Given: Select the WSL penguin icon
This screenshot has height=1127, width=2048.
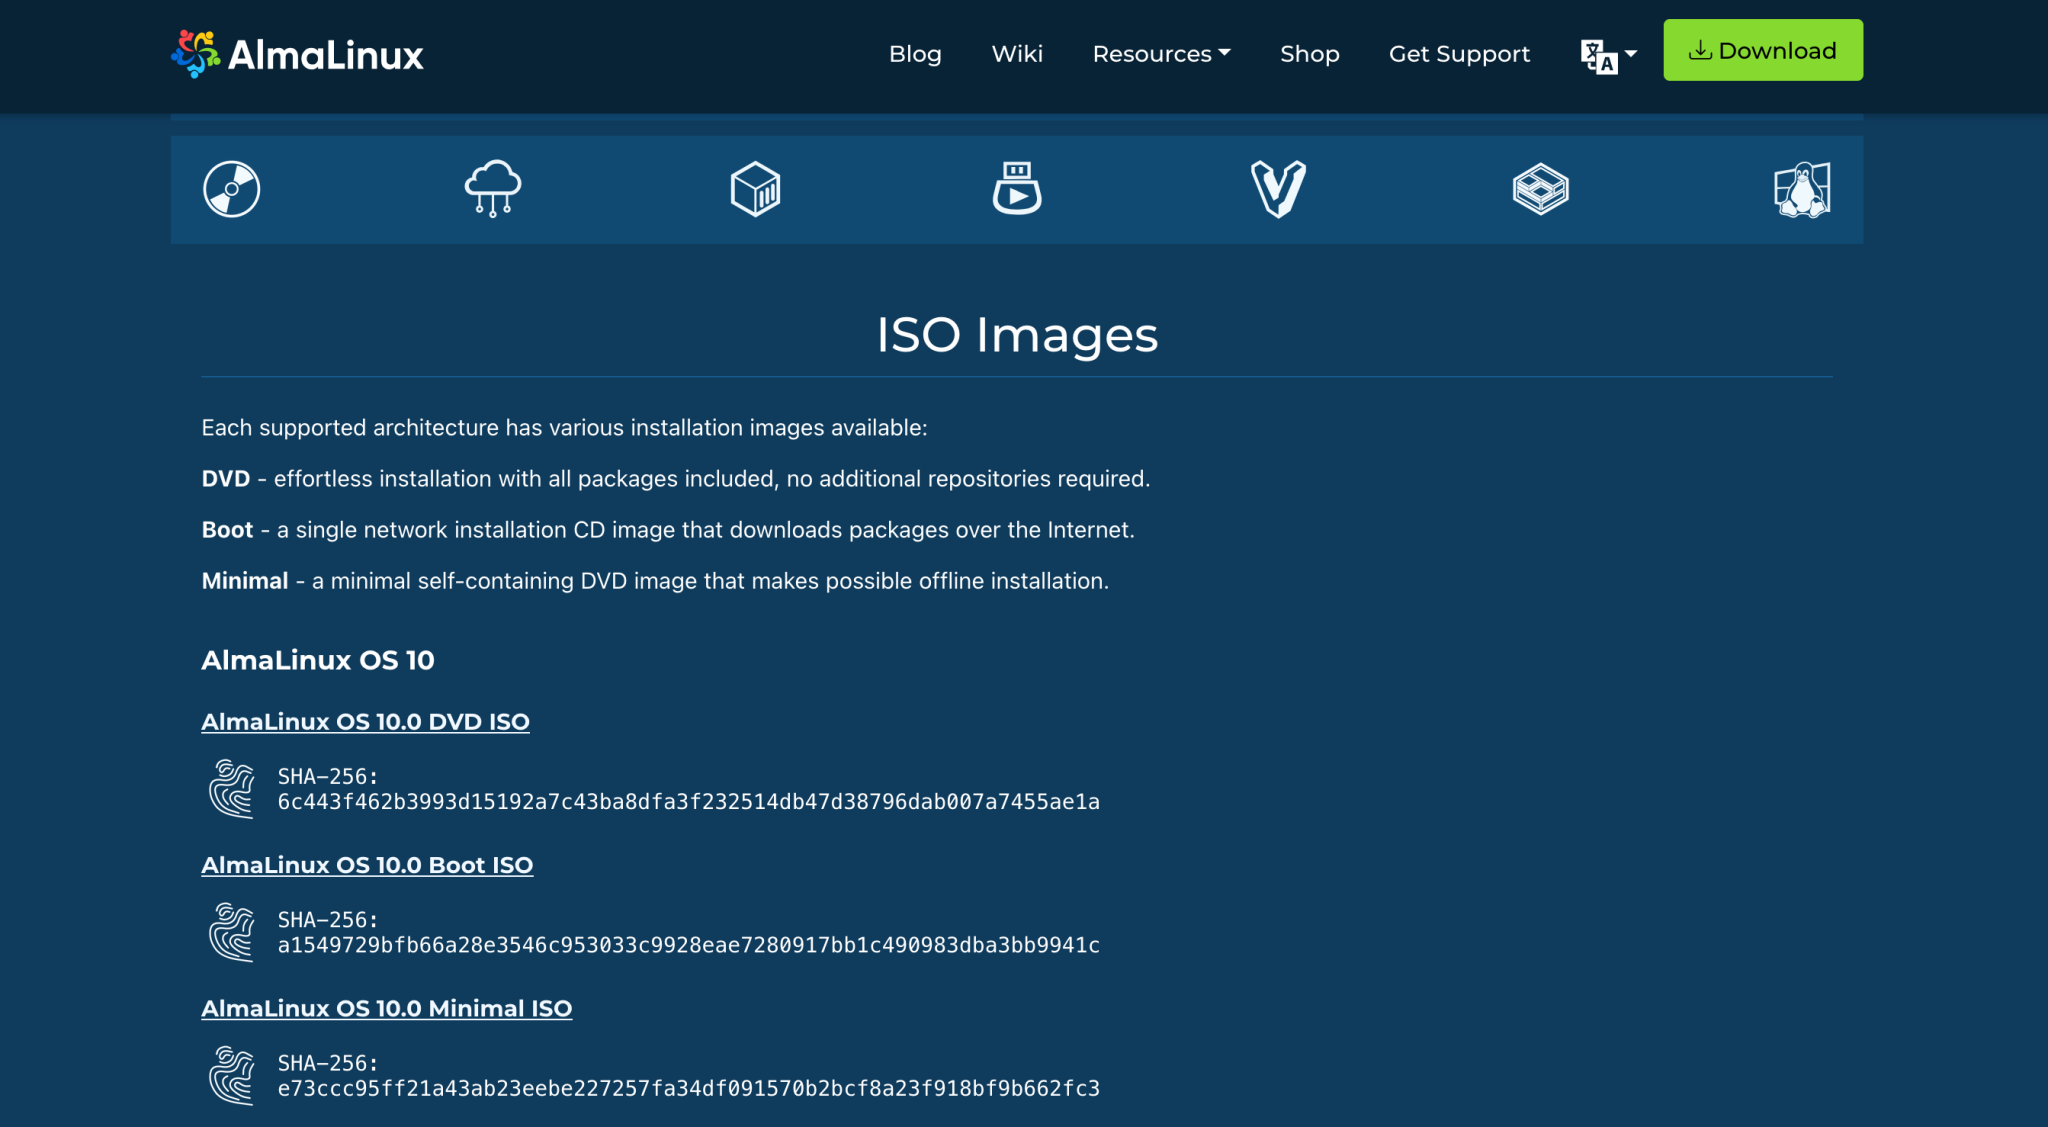Looking at the screenshot, I should [x=1802, y=189].
